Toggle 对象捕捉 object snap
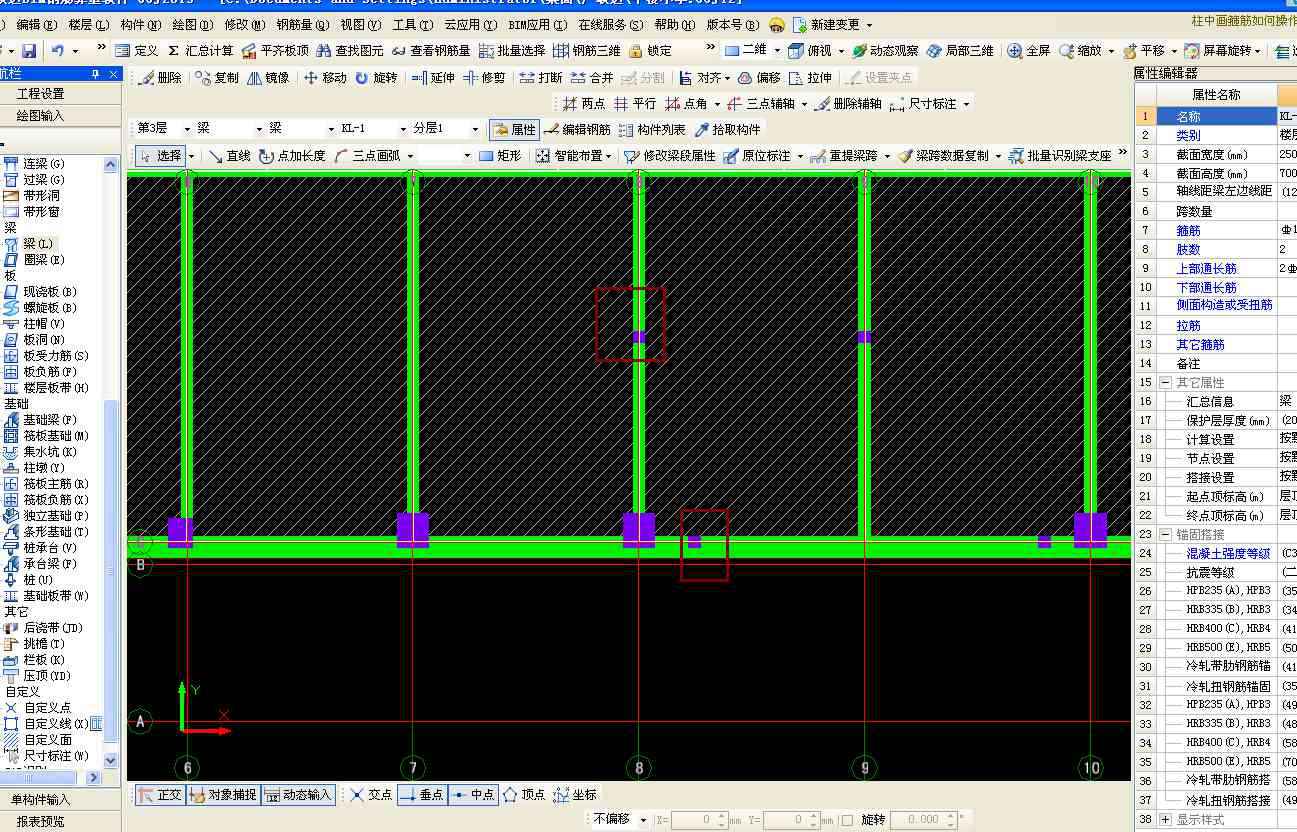Viewport: 1297px width, 832px height. pyautogui.click(x=223, y=795)
